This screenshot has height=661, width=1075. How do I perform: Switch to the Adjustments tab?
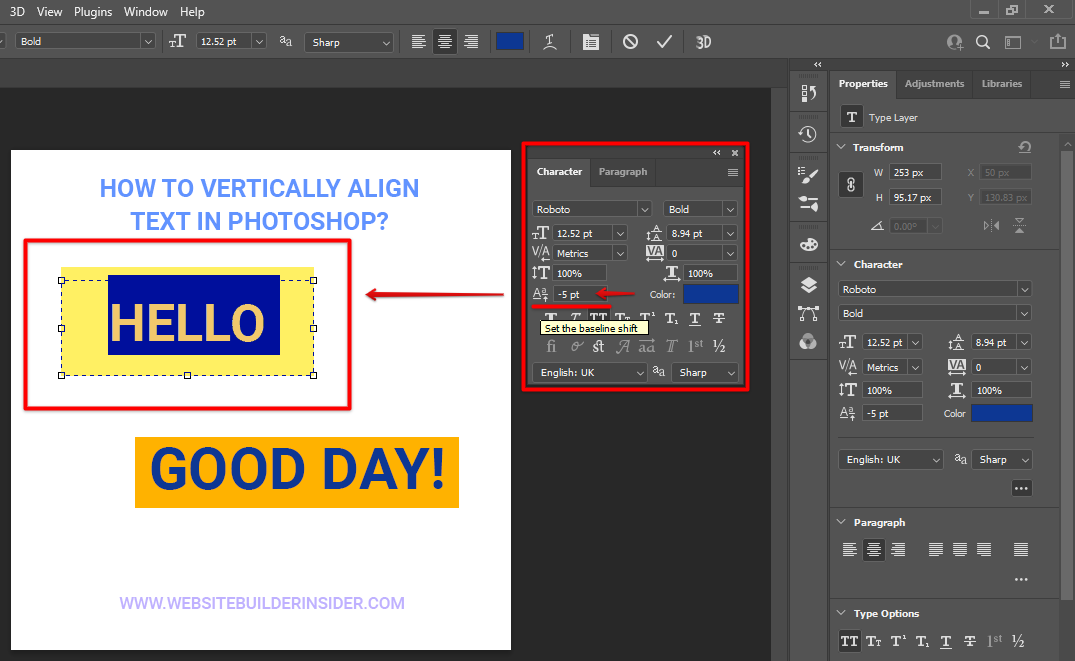coord(934,84)
